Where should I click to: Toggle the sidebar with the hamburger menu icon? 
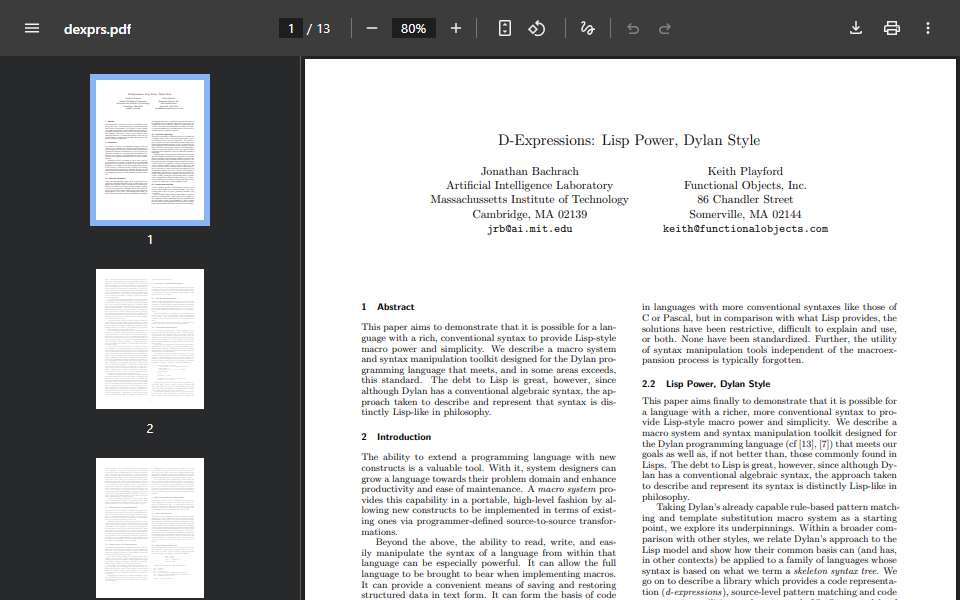coord(32,28)
